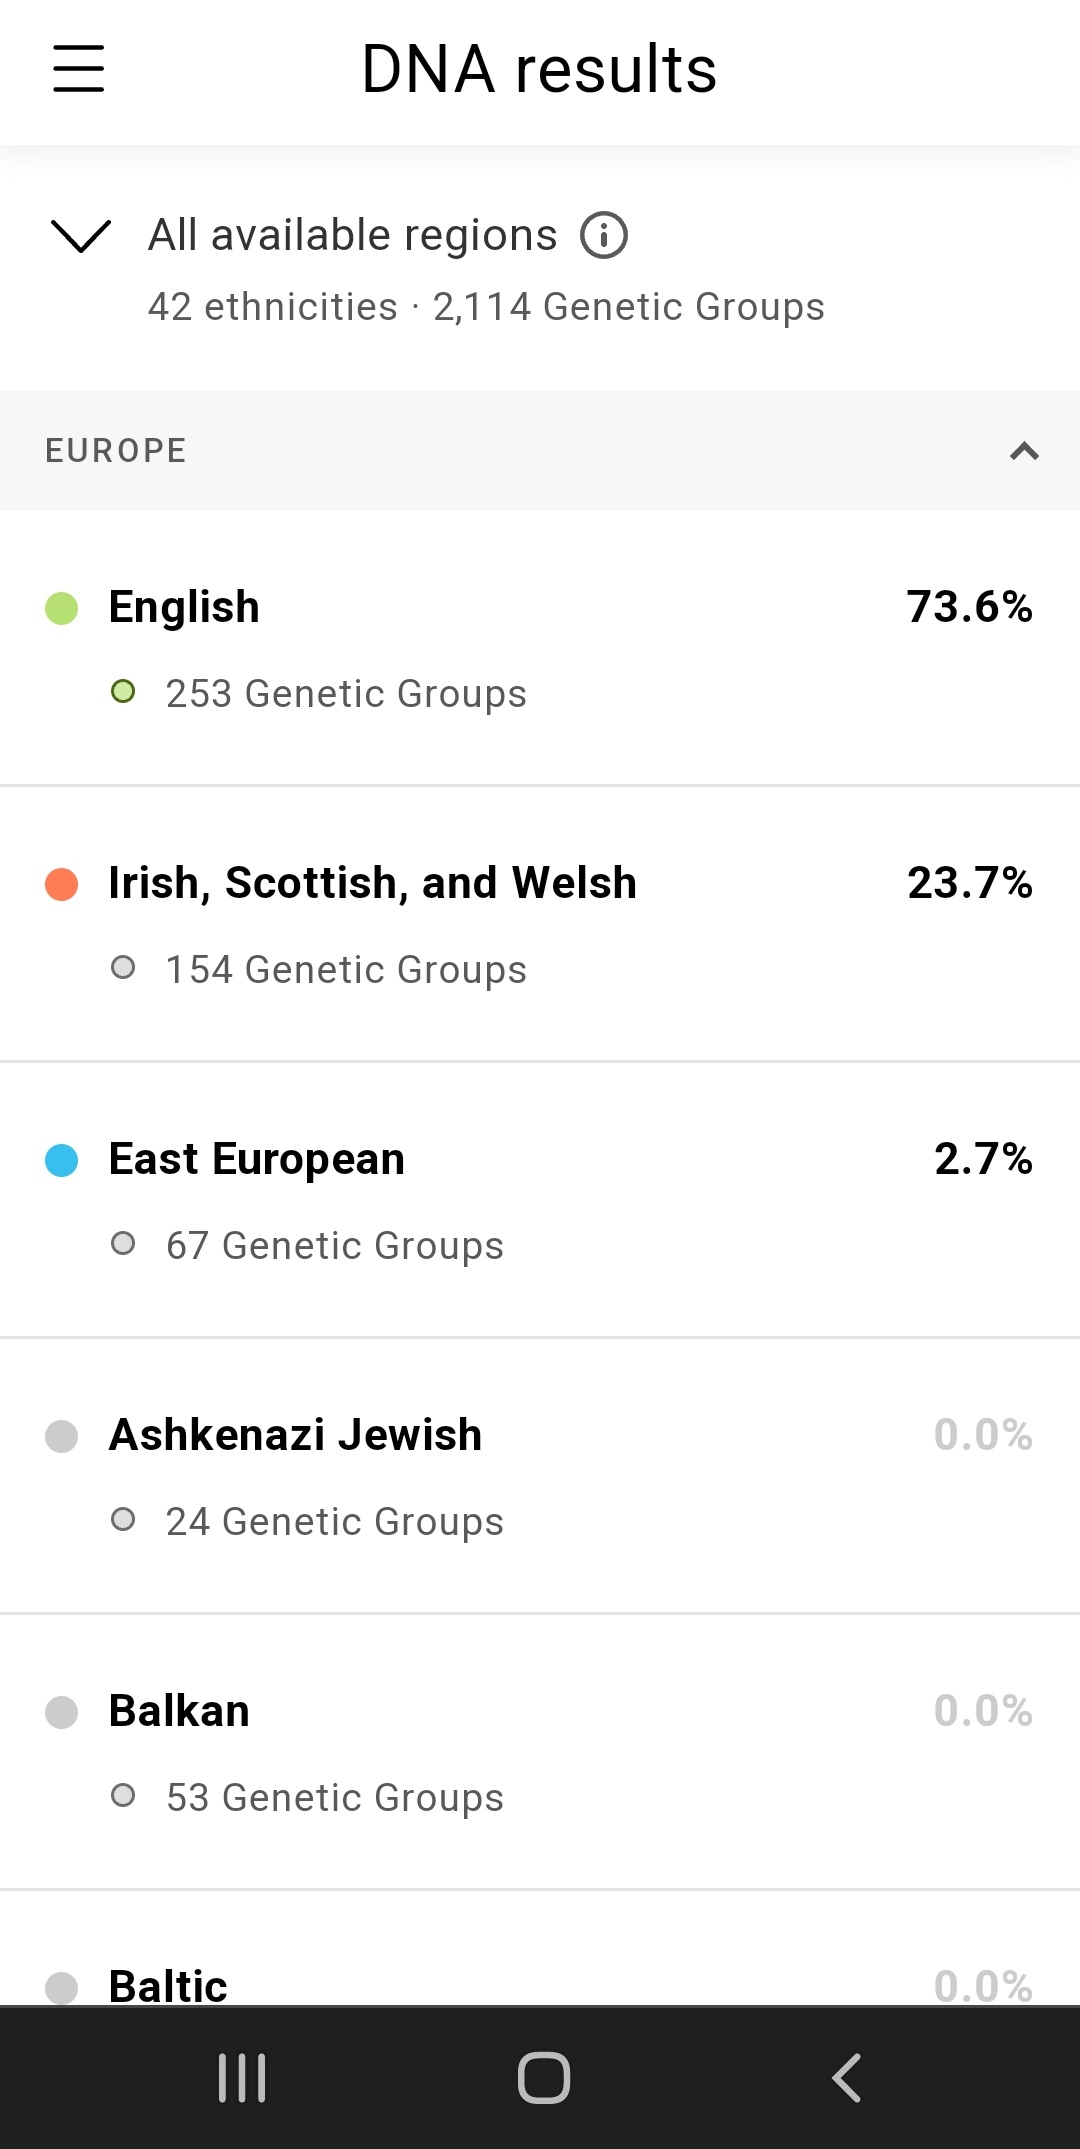Select the 67 Genetic Groups radio marker

pyautogui.click(x=123, y=1244)
